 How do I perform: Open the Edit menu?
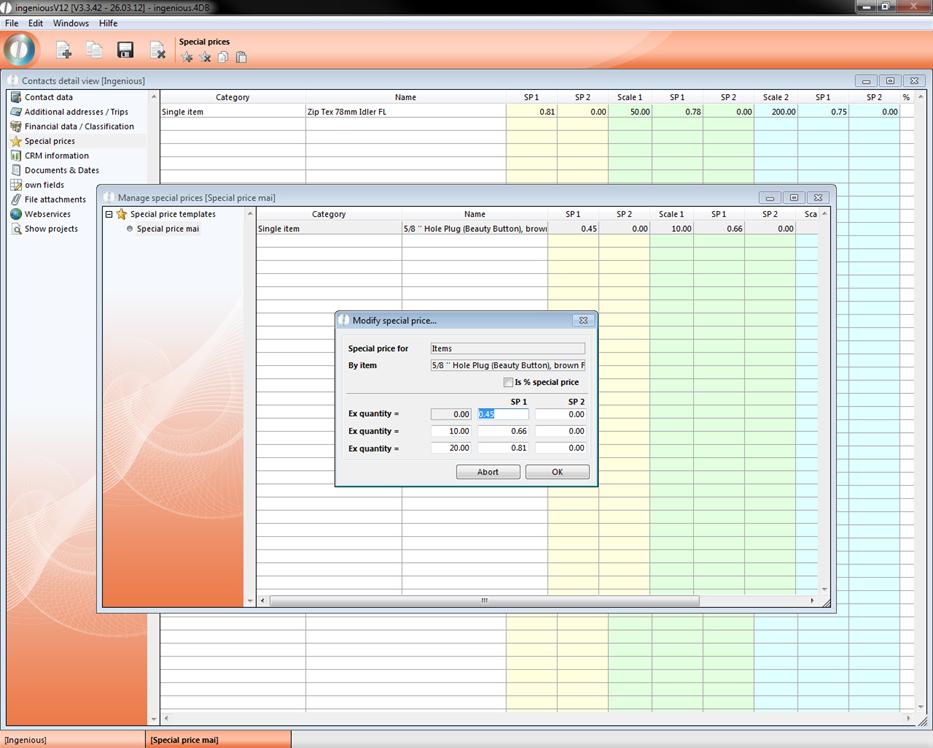pos(36,23)
